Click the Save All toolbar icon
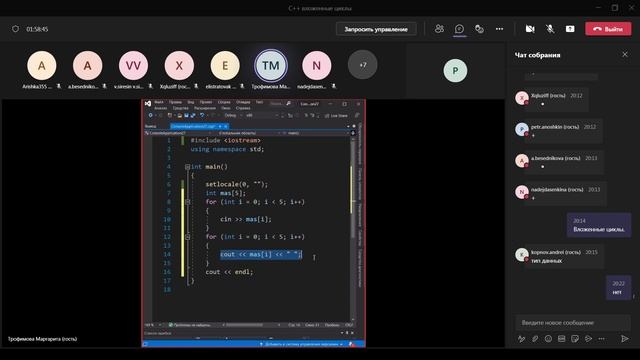This screenshot has height=360, width=640. pos(193,116)
